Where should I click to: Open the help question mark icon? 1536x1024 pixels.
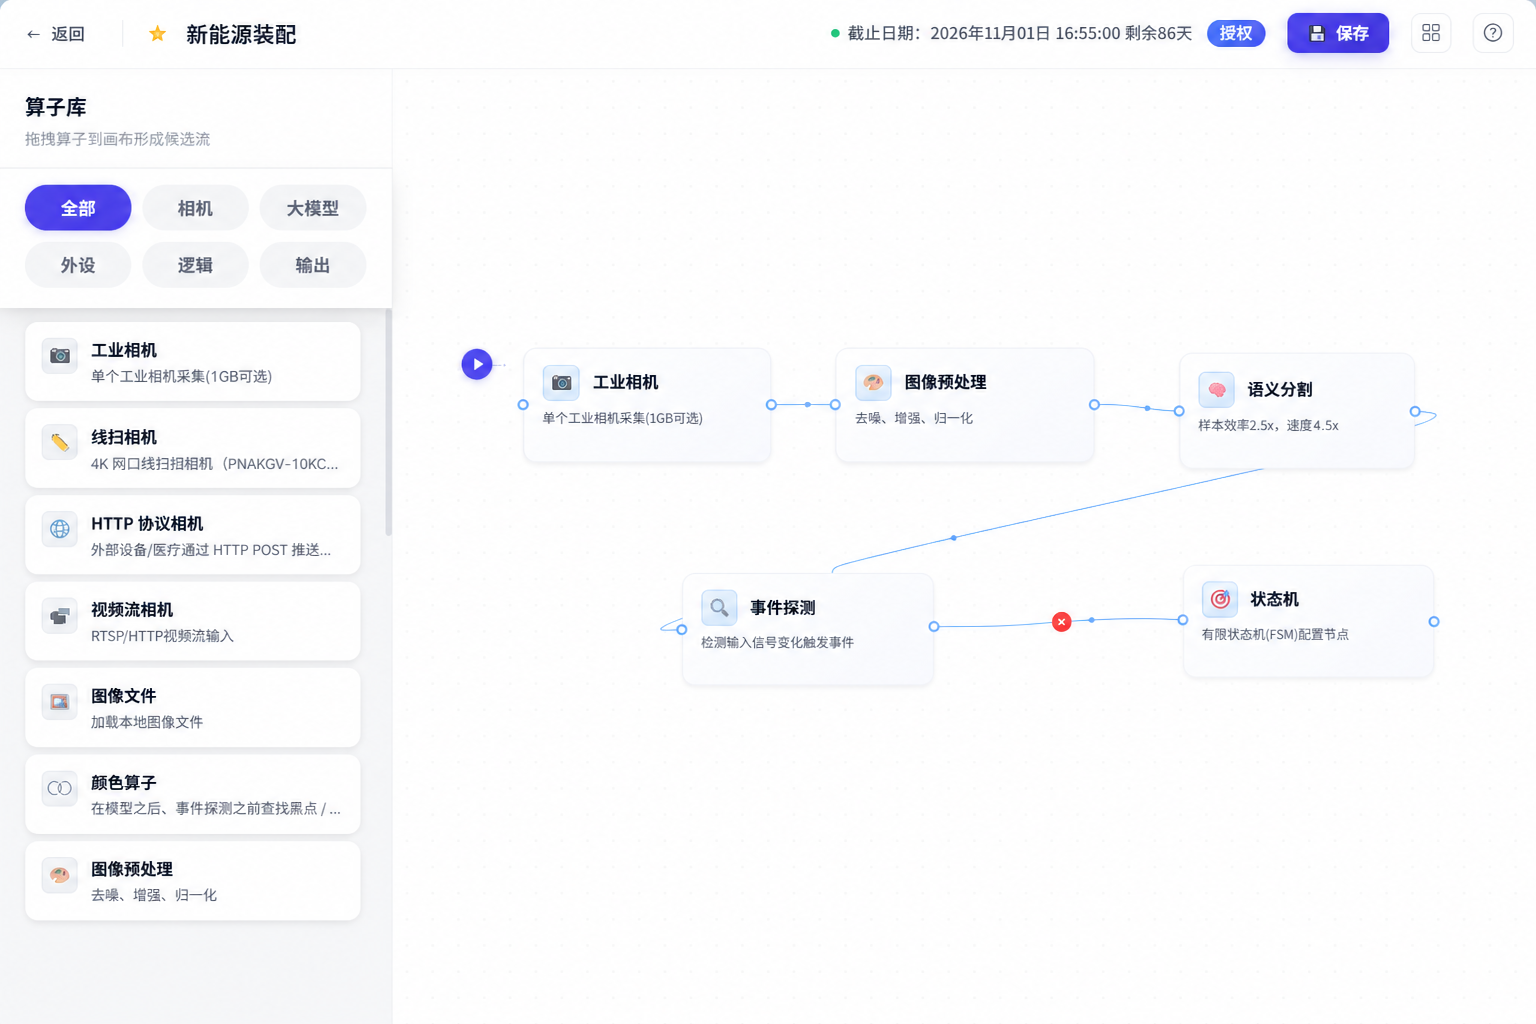(x=1493, y=33)
